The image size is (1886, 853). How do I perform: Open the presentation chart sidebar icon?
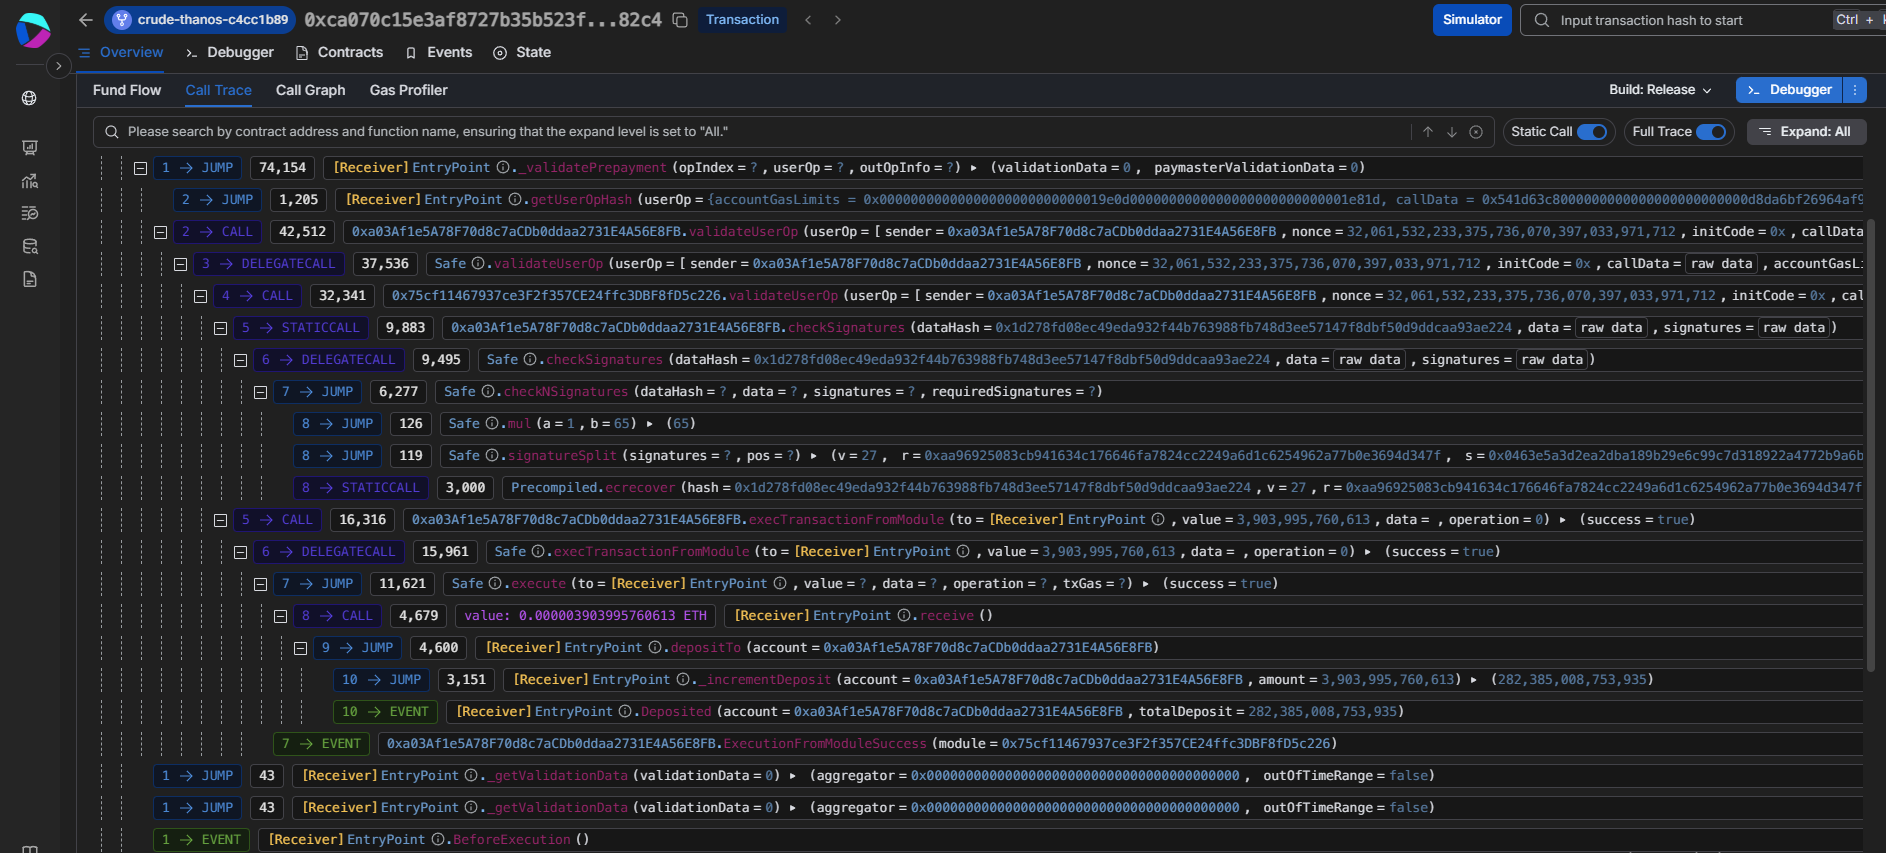click(30, 148)
